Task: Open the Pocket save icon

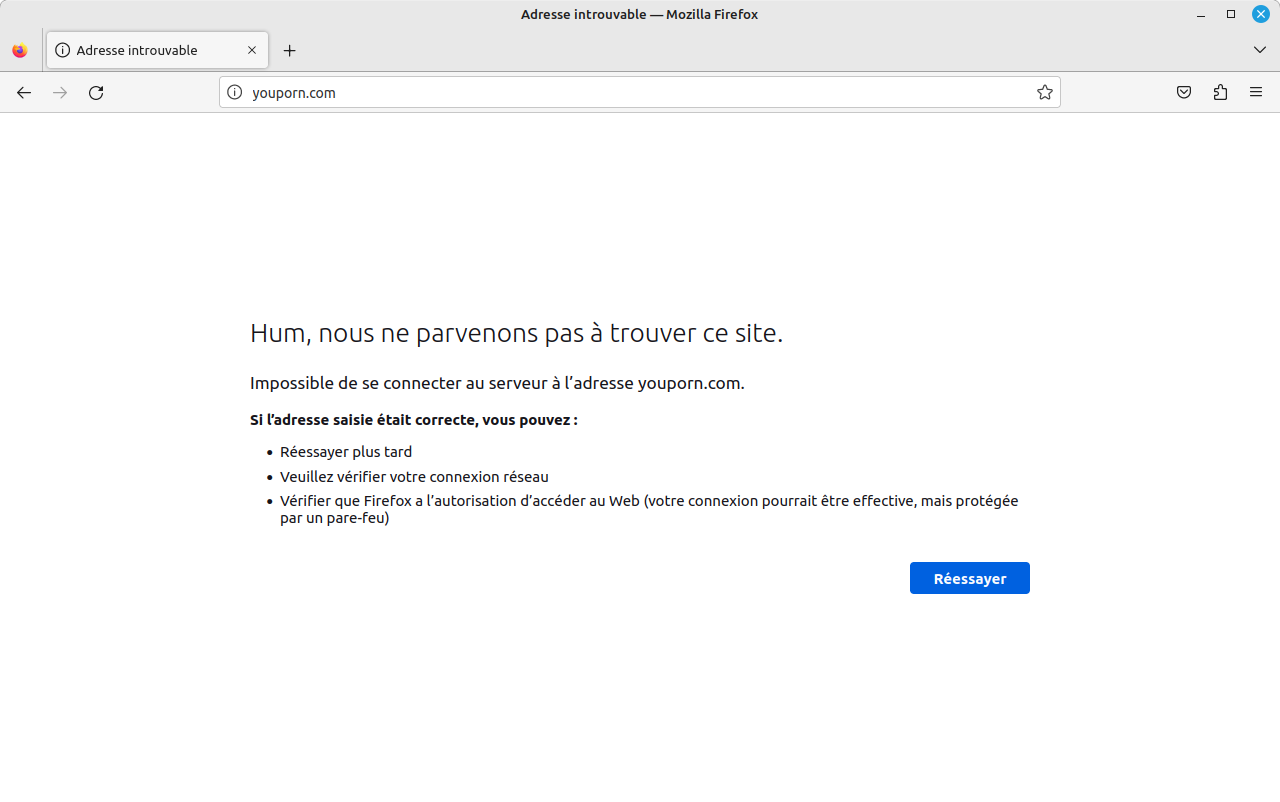Action: [1184, 93]
